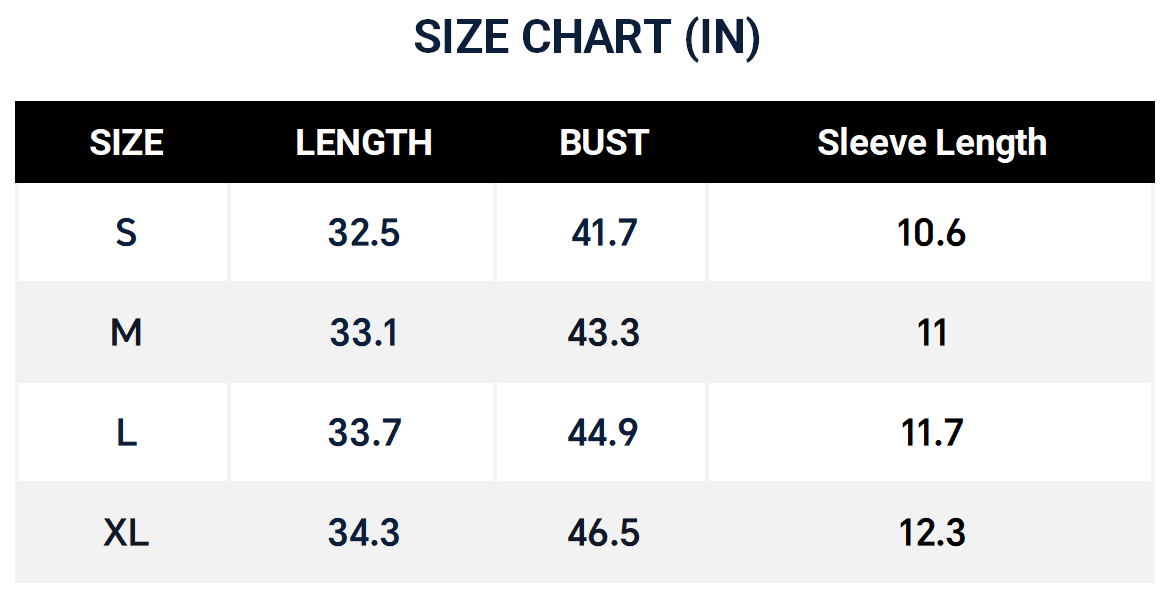Viewport: 1170px width, 598px height.
Task: Select the M size cell
Action: click(x=126, y=332)
